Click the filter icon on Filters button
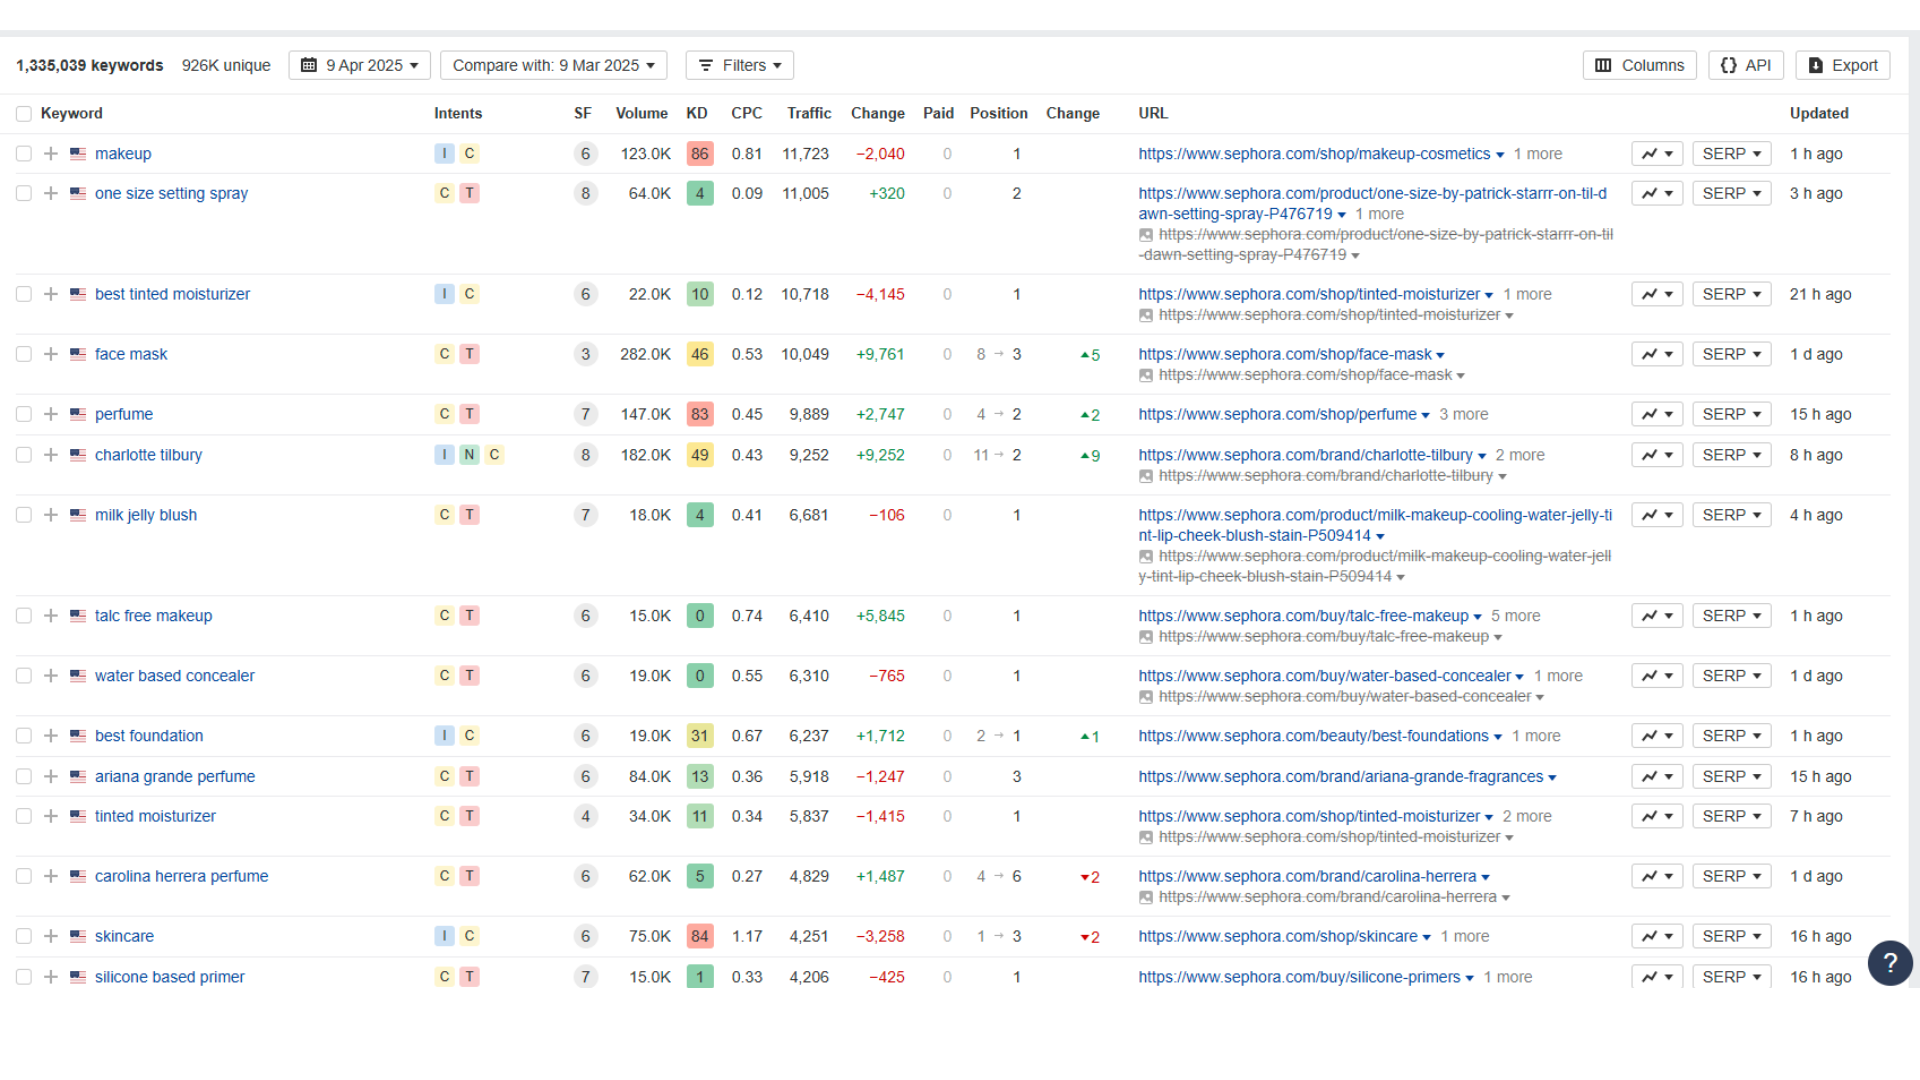 pyautogui.click(x=707, y=65)
